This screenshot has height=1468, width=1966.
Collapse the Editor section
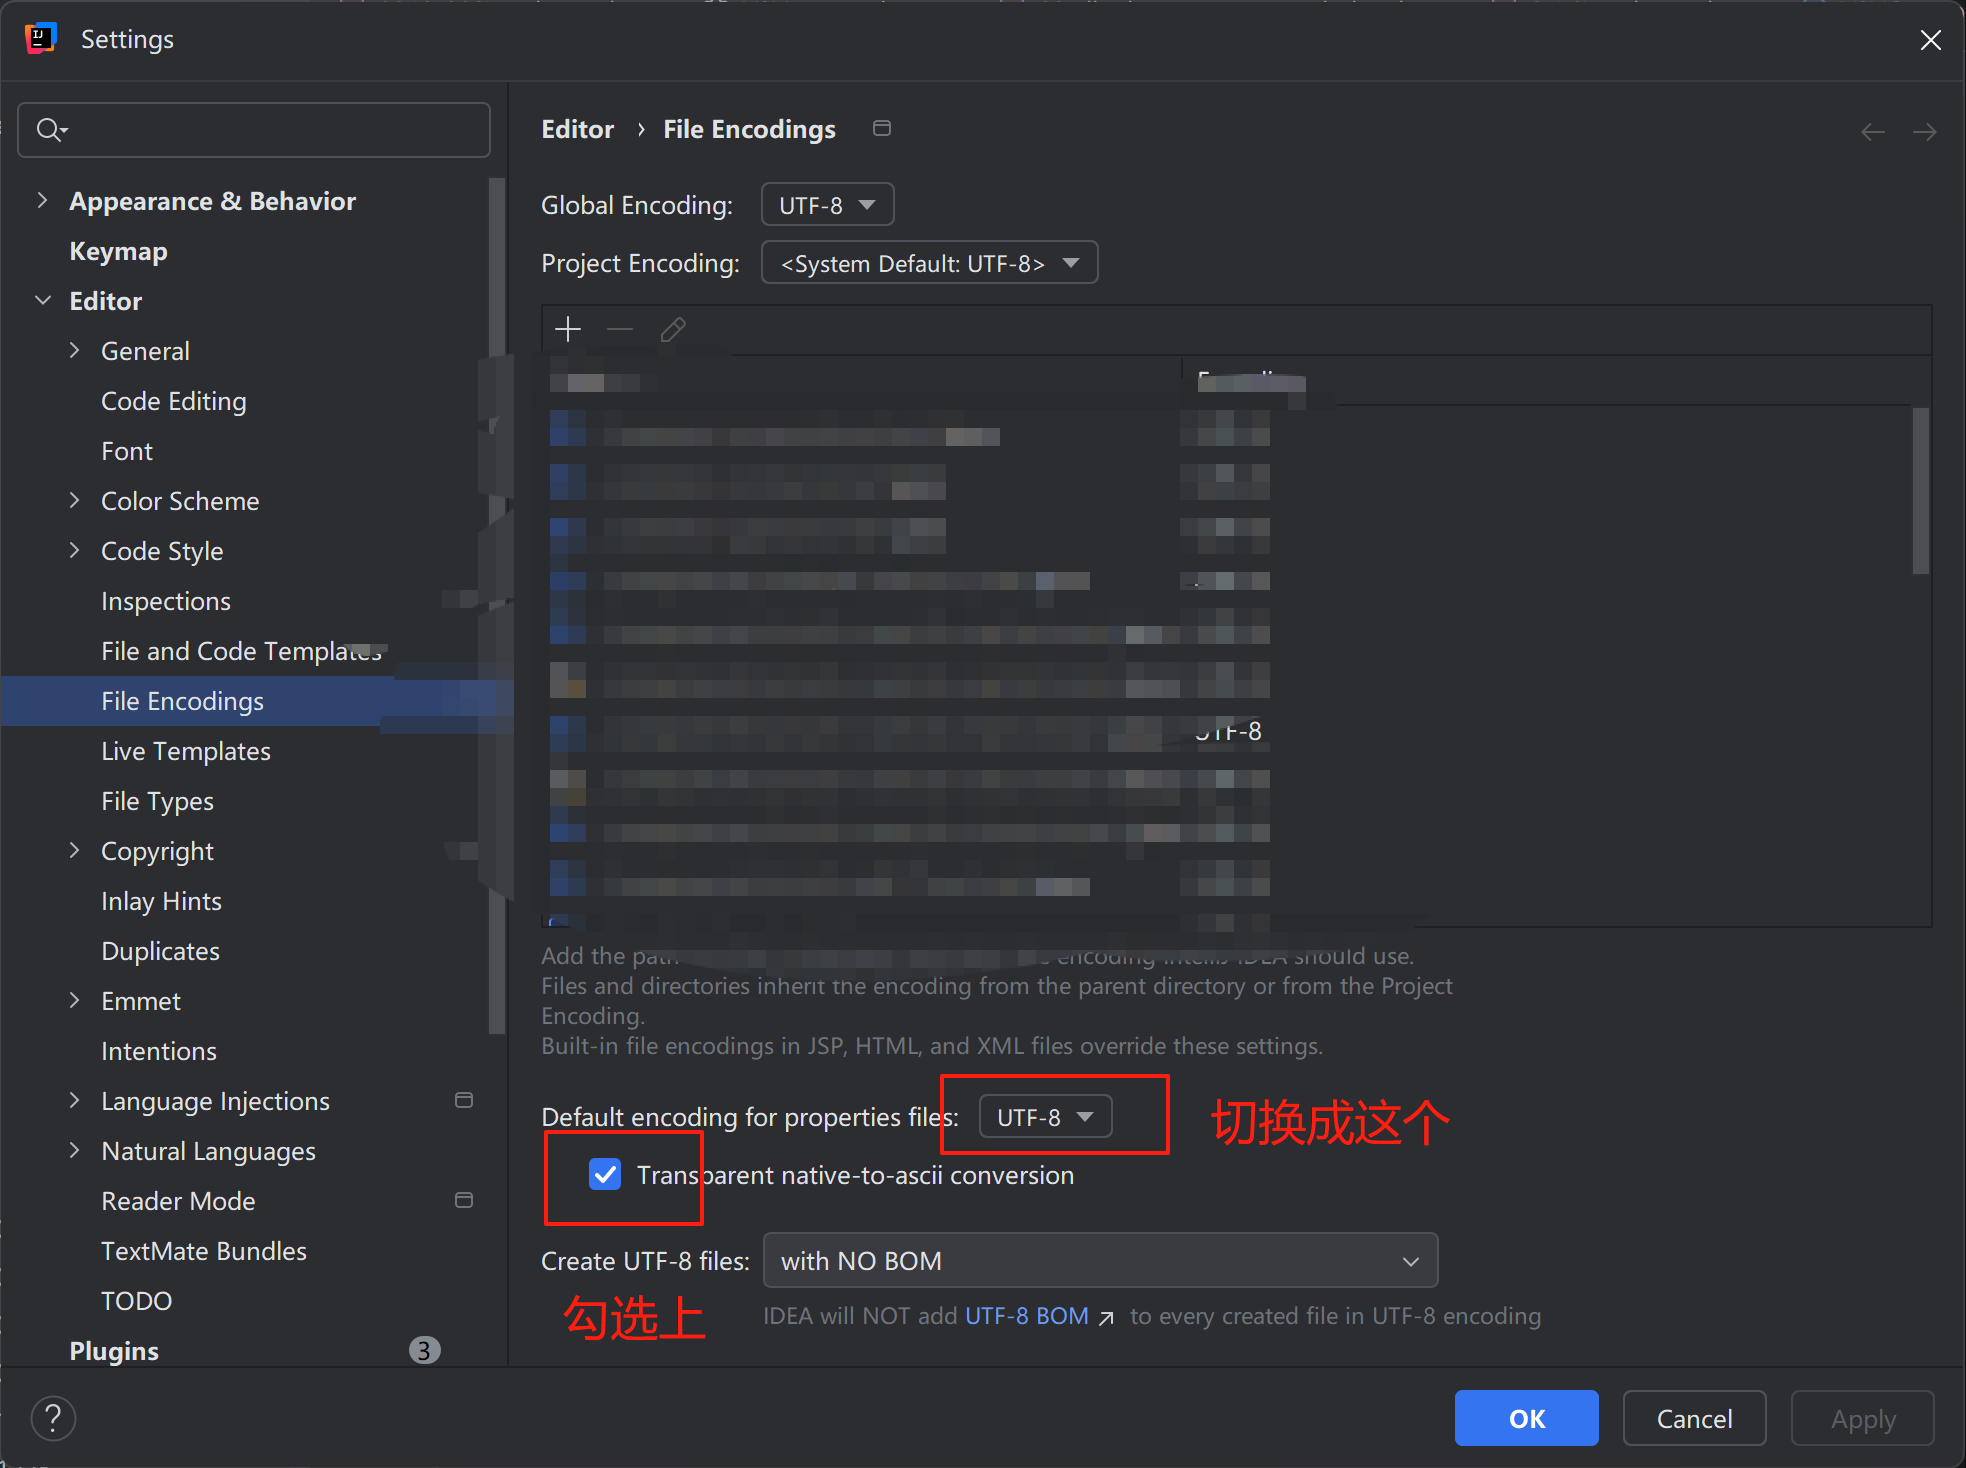pos(42,300)
